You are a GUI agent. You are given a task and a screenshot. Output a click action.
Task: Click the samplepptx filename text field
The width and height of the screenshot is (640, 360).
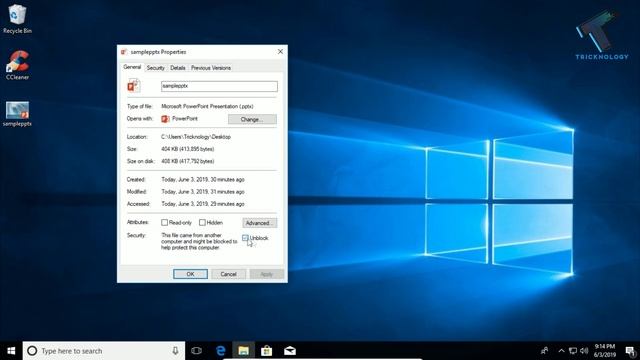[219, 86]
